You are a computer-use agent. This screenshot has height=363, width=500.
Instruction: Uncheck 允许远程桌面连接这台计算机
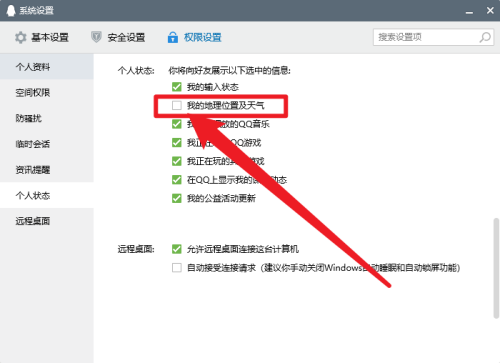point(177,249)
